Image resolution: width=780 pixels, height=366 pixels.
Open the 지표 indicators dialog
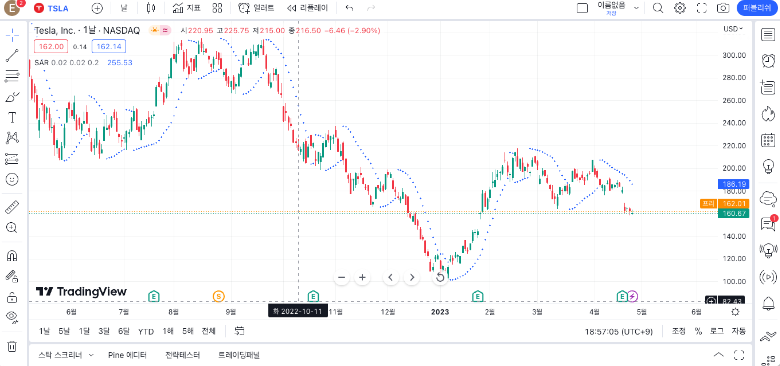pos(186,8)
